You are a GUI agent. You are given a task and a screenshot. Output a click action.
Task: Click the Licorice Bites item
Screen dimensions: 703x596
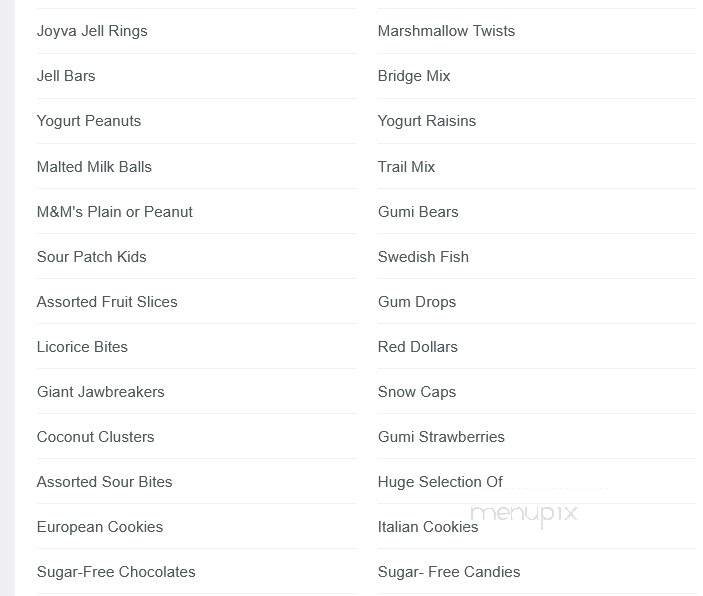point(82,347)
